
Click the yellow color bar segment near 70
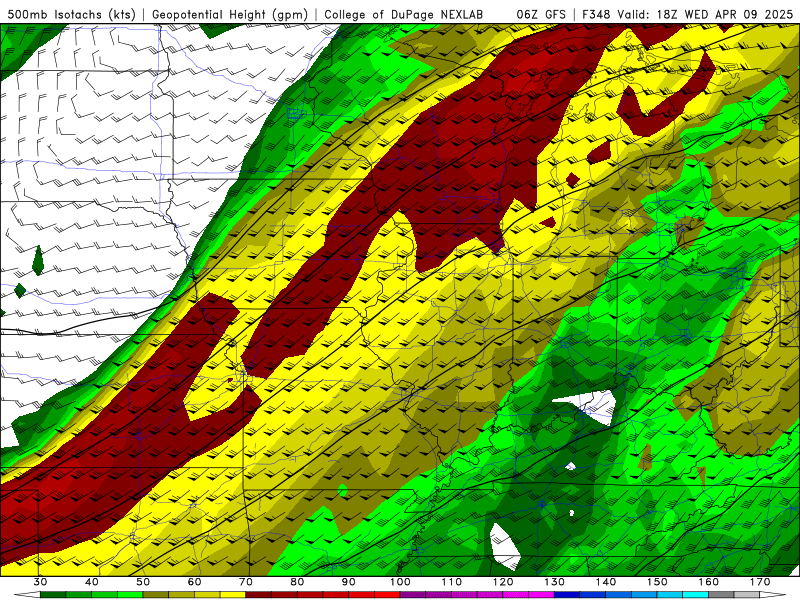point(233,595)
